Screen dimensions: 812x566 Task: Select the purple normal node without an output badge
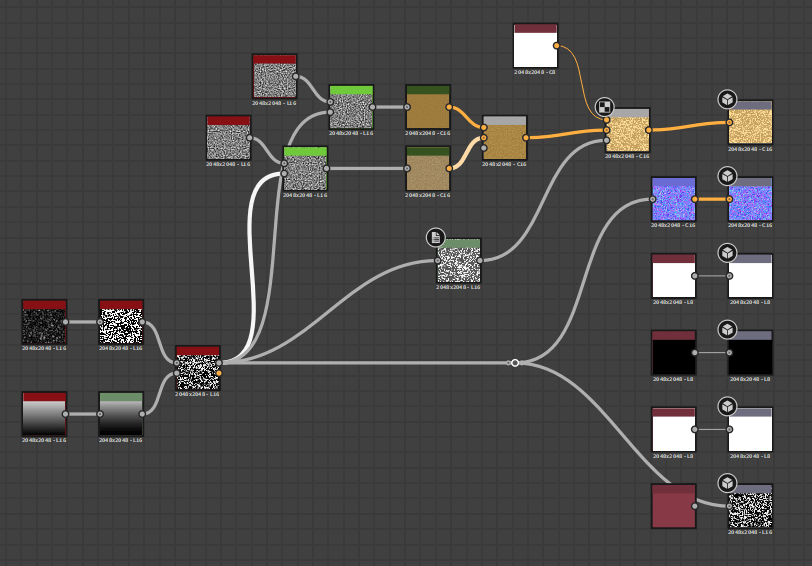(673, 199)
